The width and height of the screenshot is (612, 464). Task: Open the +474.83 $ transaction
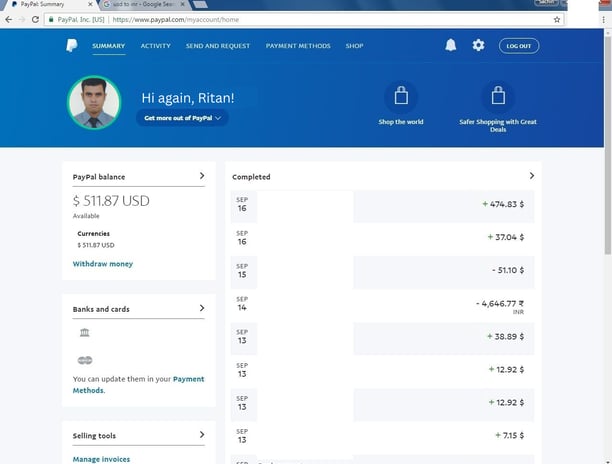[382, 206]
